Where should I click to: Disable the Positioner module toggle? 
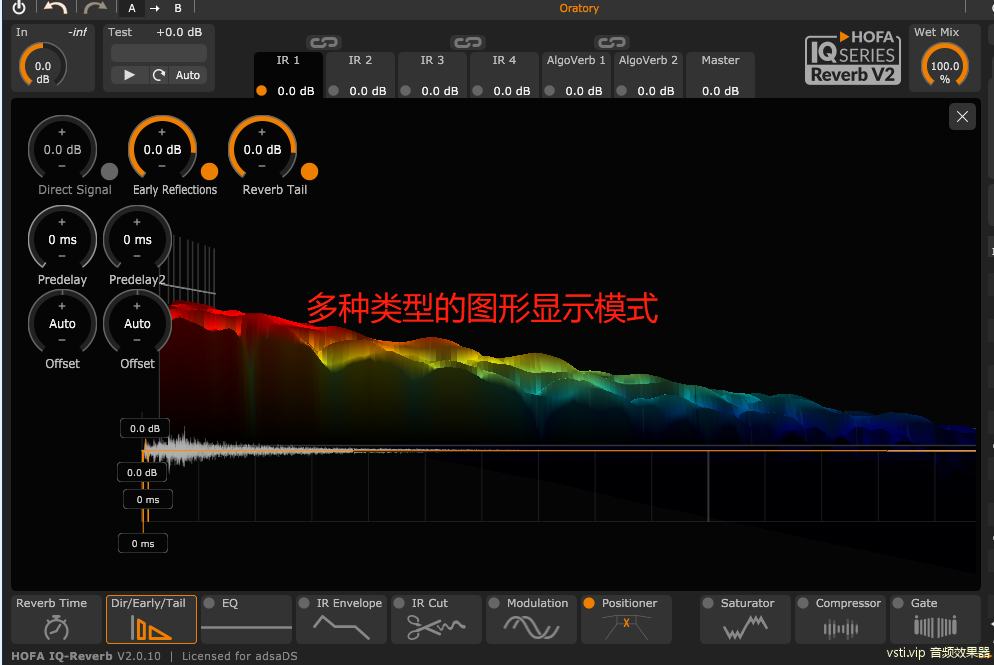(x=589, y=603)
